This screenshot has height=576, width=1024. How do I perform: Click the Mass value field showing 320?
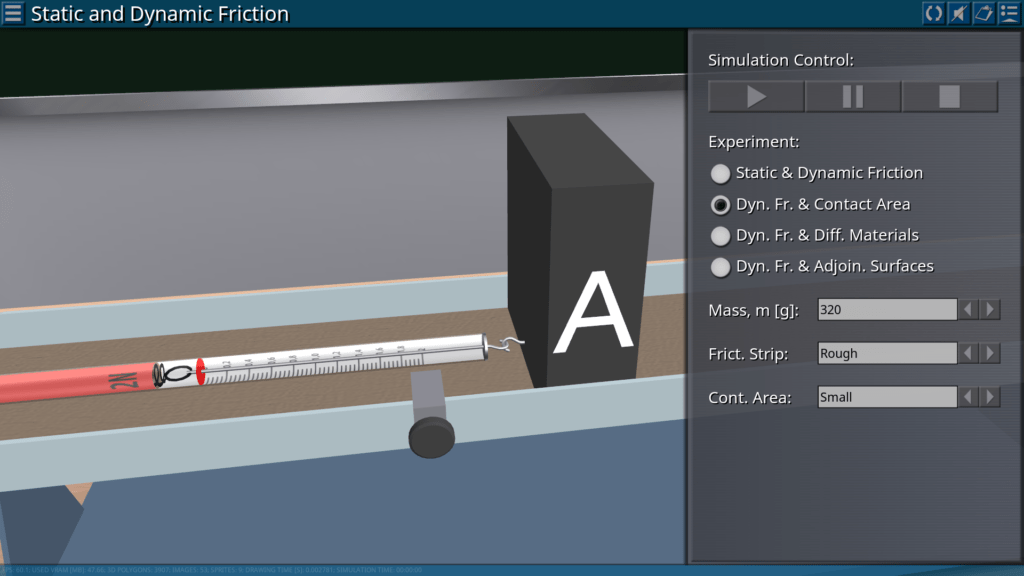point(886,310)
